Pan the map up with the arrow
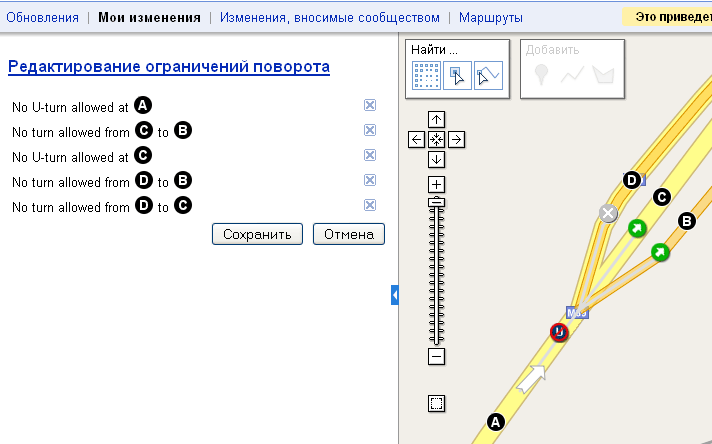Viewport: 712px width, 444px height. point(436,120)
